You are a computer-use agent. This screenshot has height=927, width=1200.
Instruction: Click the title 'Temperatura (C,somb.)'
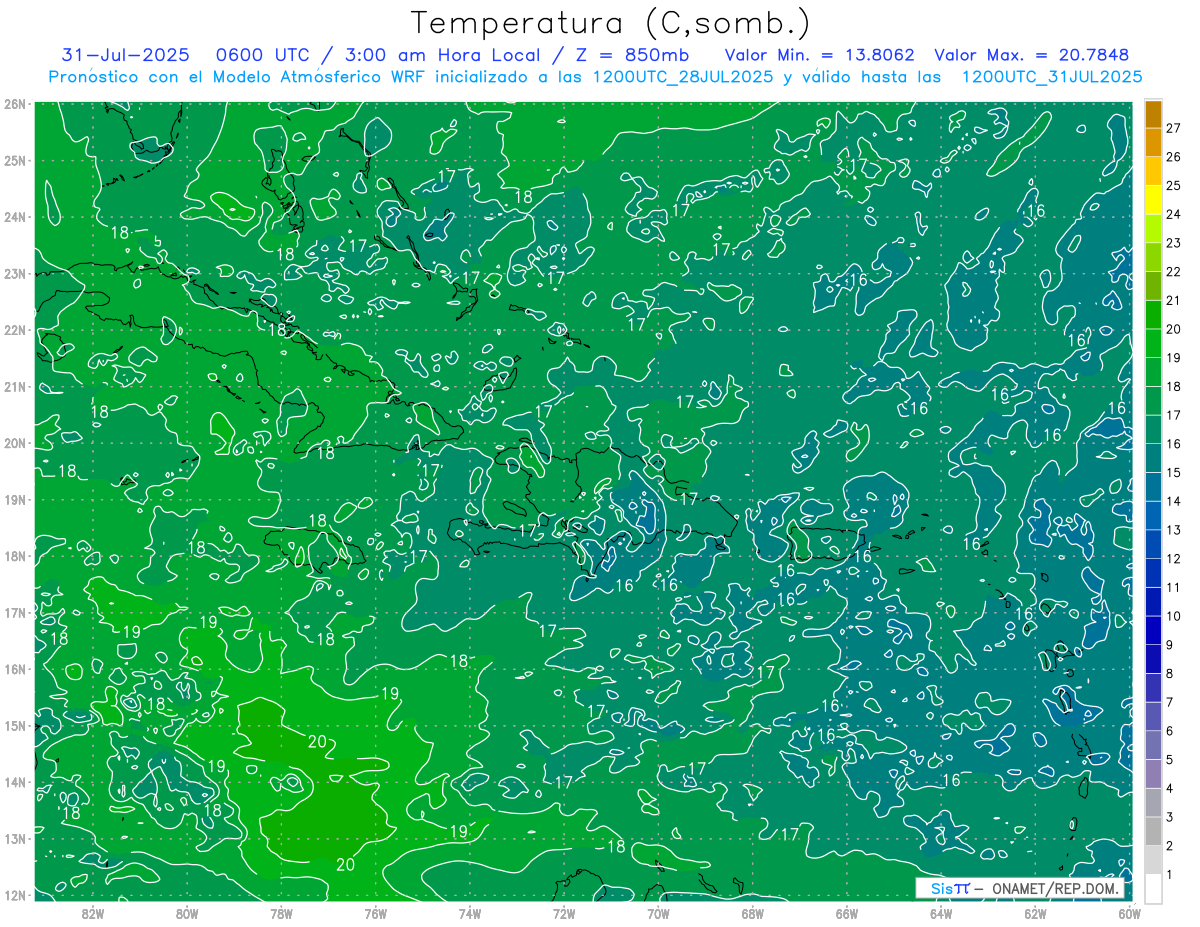[610, 23]
